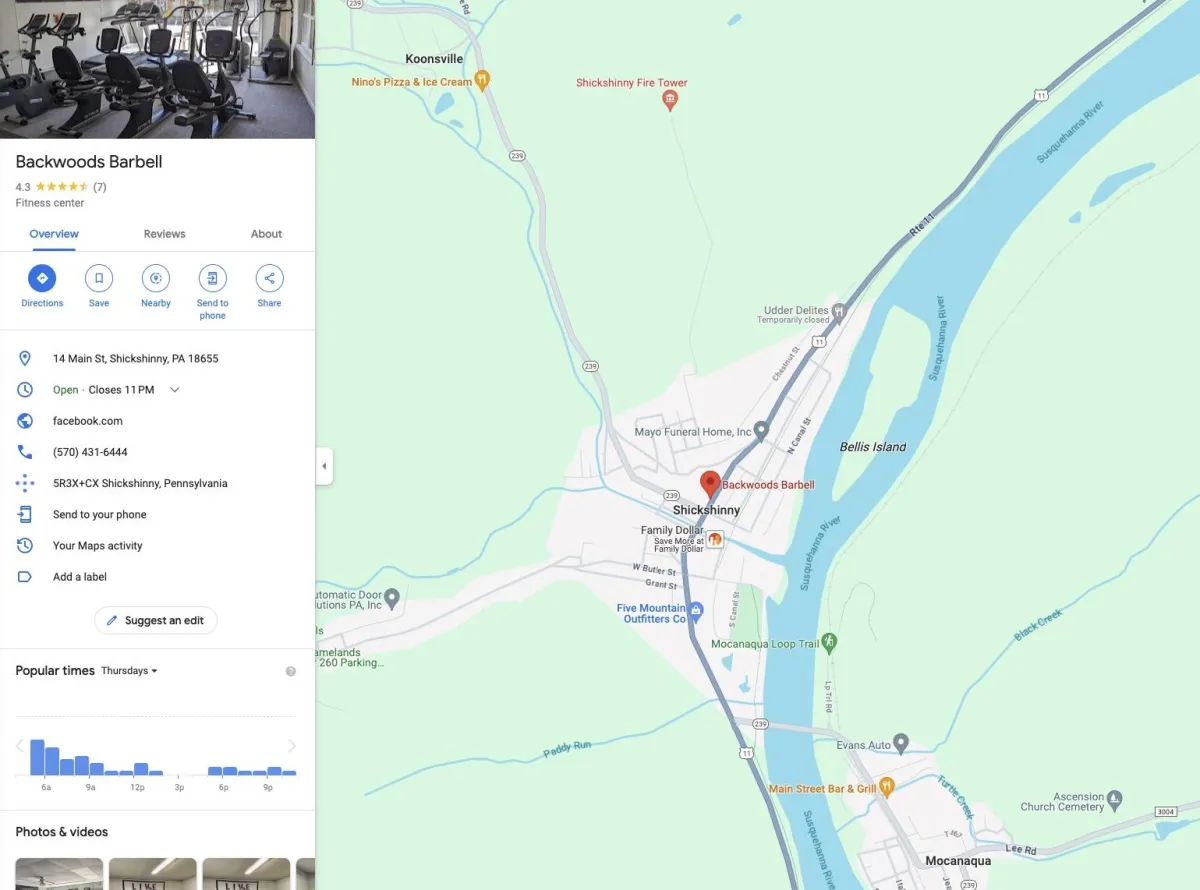The width and height of the screenshot is (1200, 890).
Task: Click Your Maps activity text
Action: click(x=97, y=546)
